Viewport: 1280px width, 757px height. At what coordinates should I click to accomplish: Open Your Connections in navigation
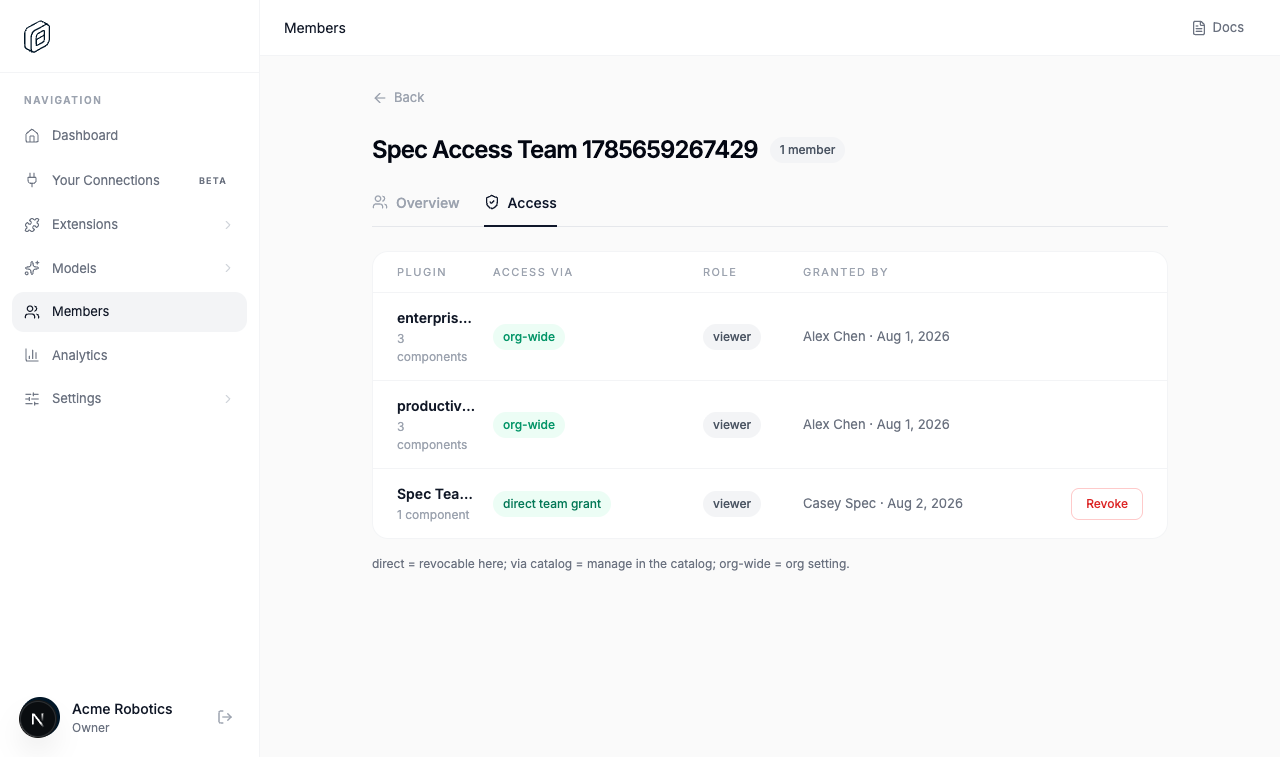(x=129, y=180)
